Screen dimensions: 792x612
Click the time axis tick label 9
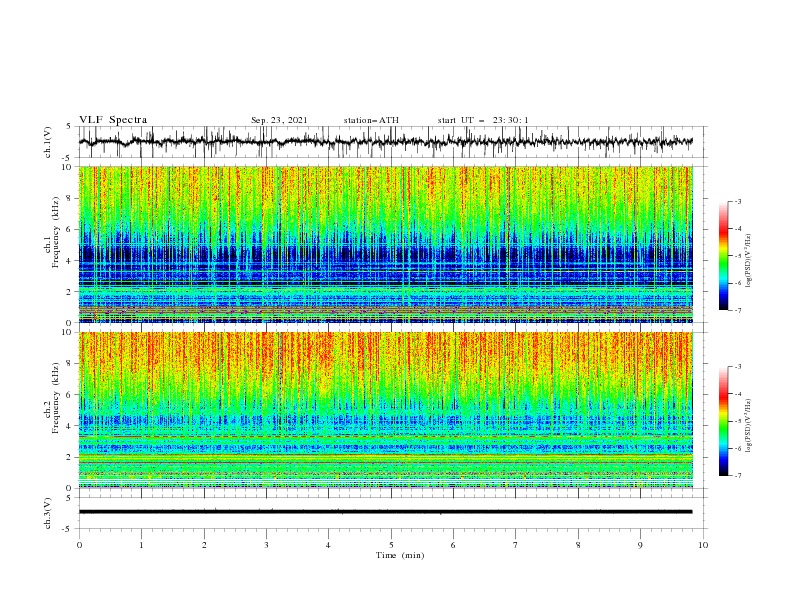[640, 545]
